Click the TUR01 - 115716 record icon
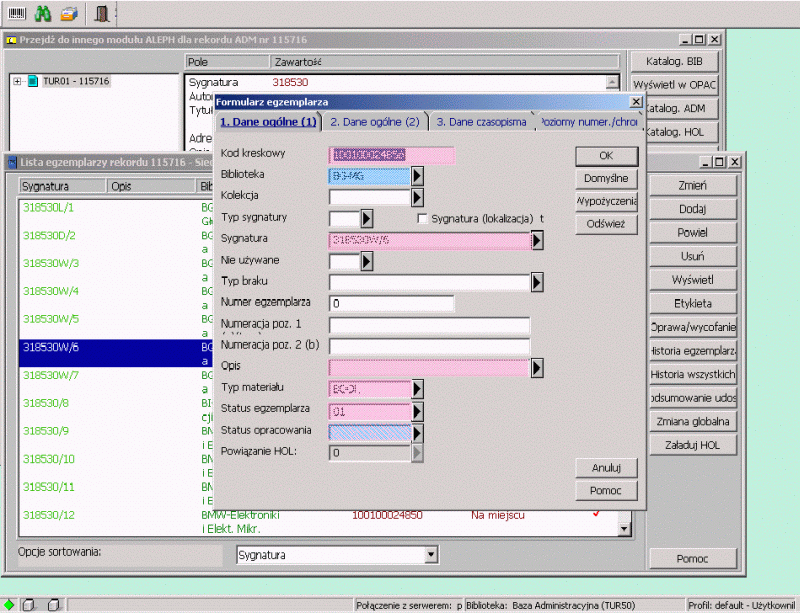 tap(33, 81)
